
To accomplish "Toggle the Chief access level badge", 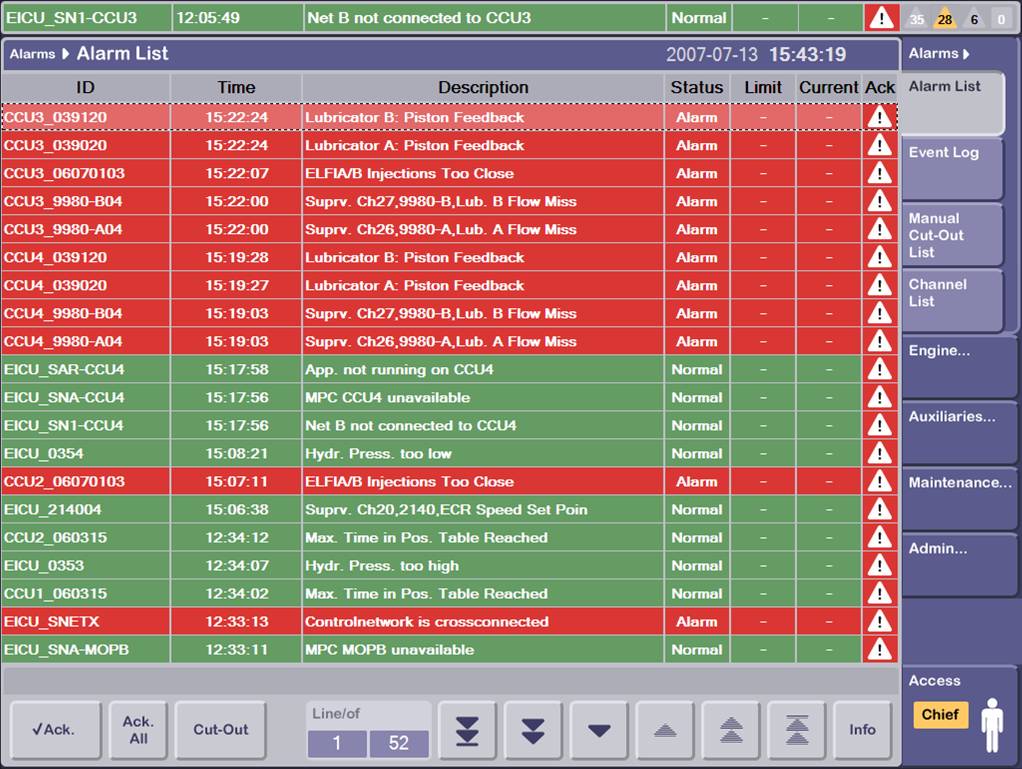I will tap(940, 715).
